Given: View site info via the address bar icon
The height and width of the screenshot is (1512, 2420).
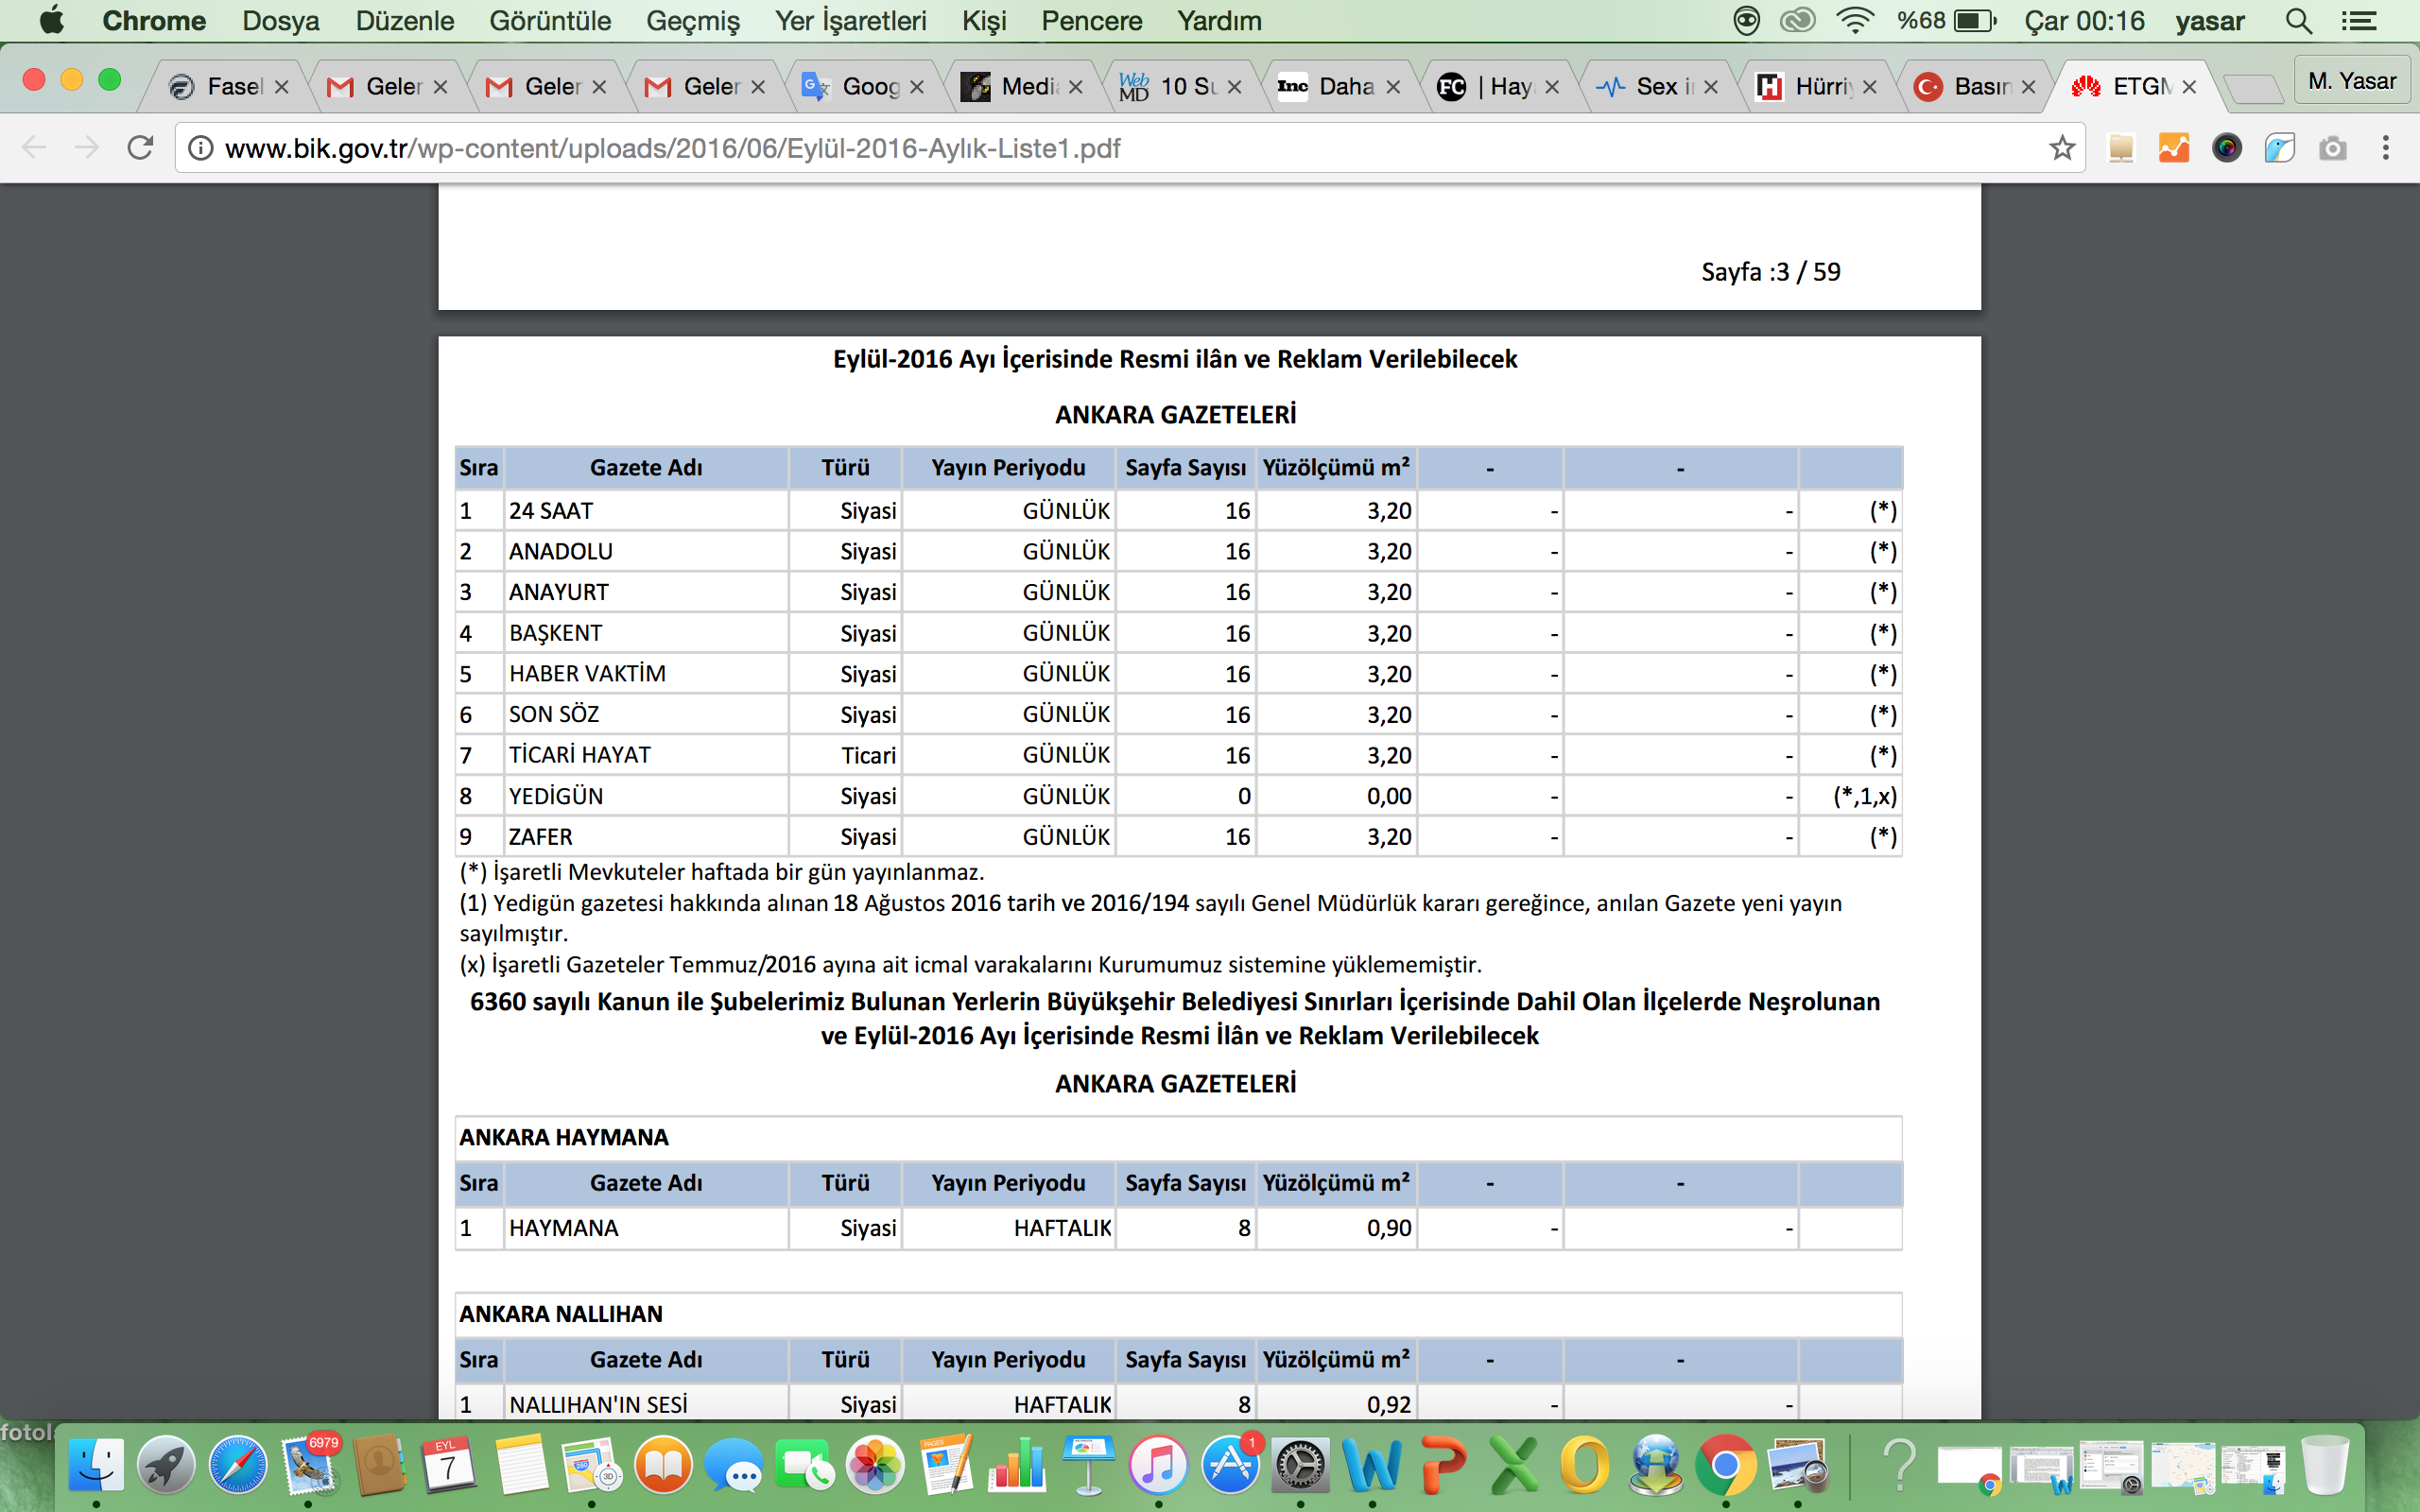Looking at the screenshot, I should (x=201, y=148).
